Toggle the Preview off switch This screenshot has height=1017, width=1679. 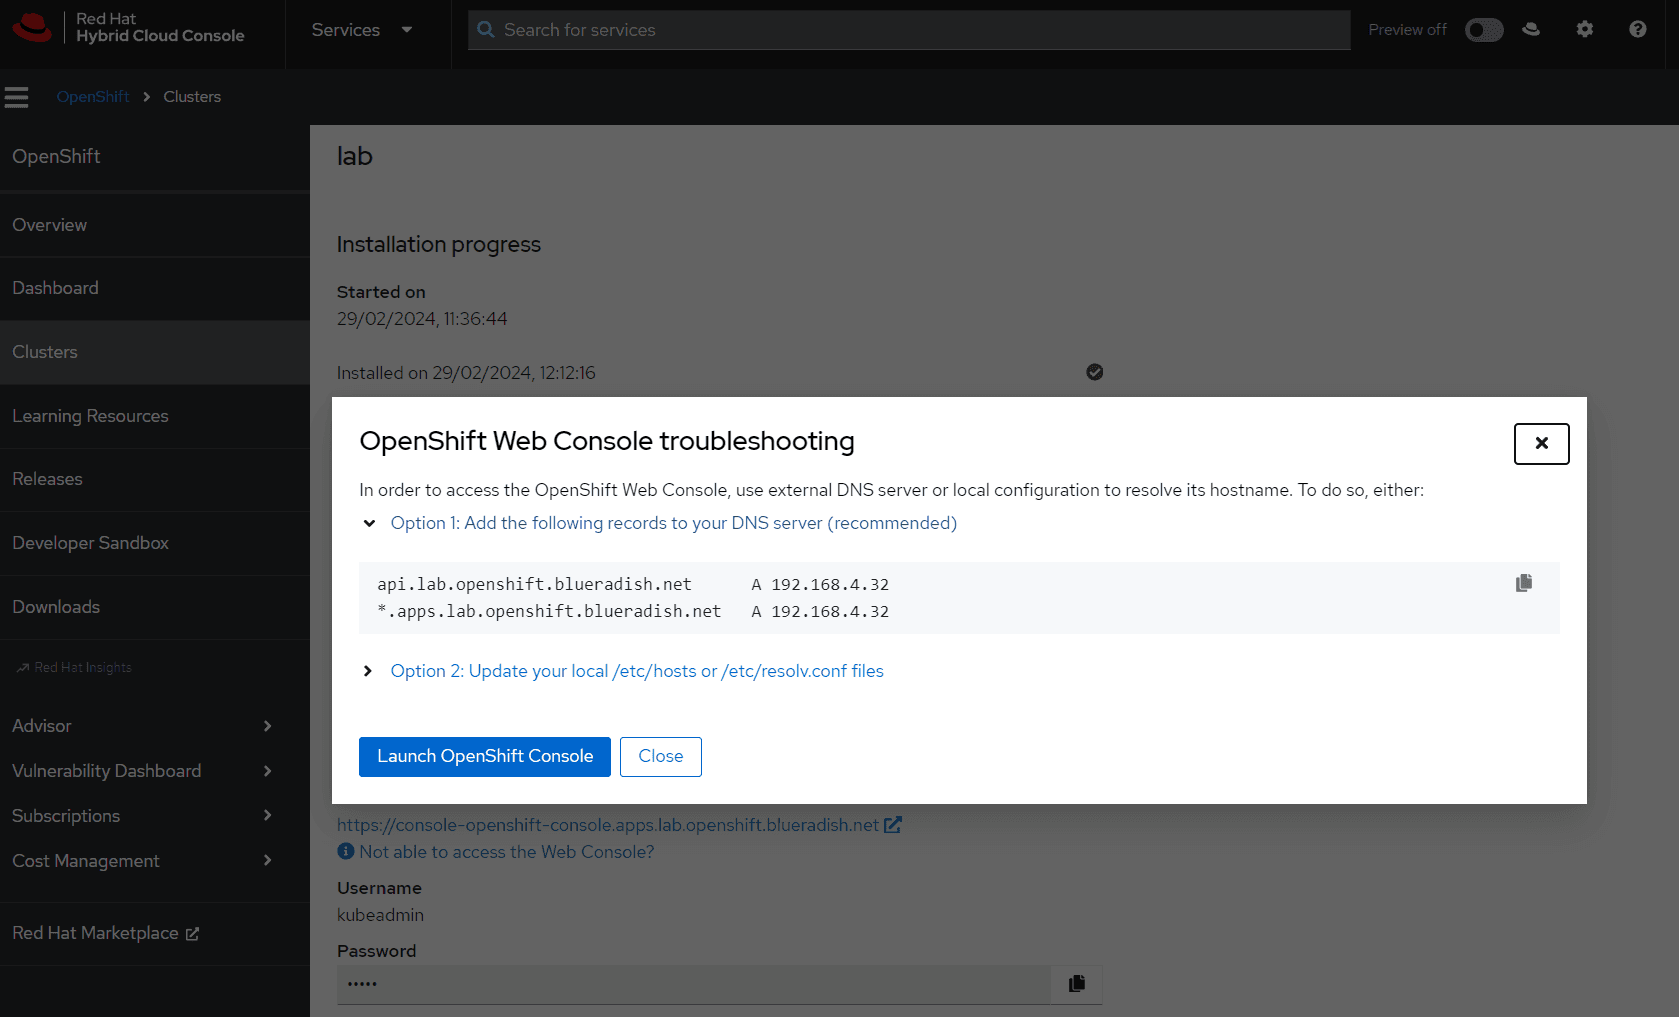(x=1484, y=30)
